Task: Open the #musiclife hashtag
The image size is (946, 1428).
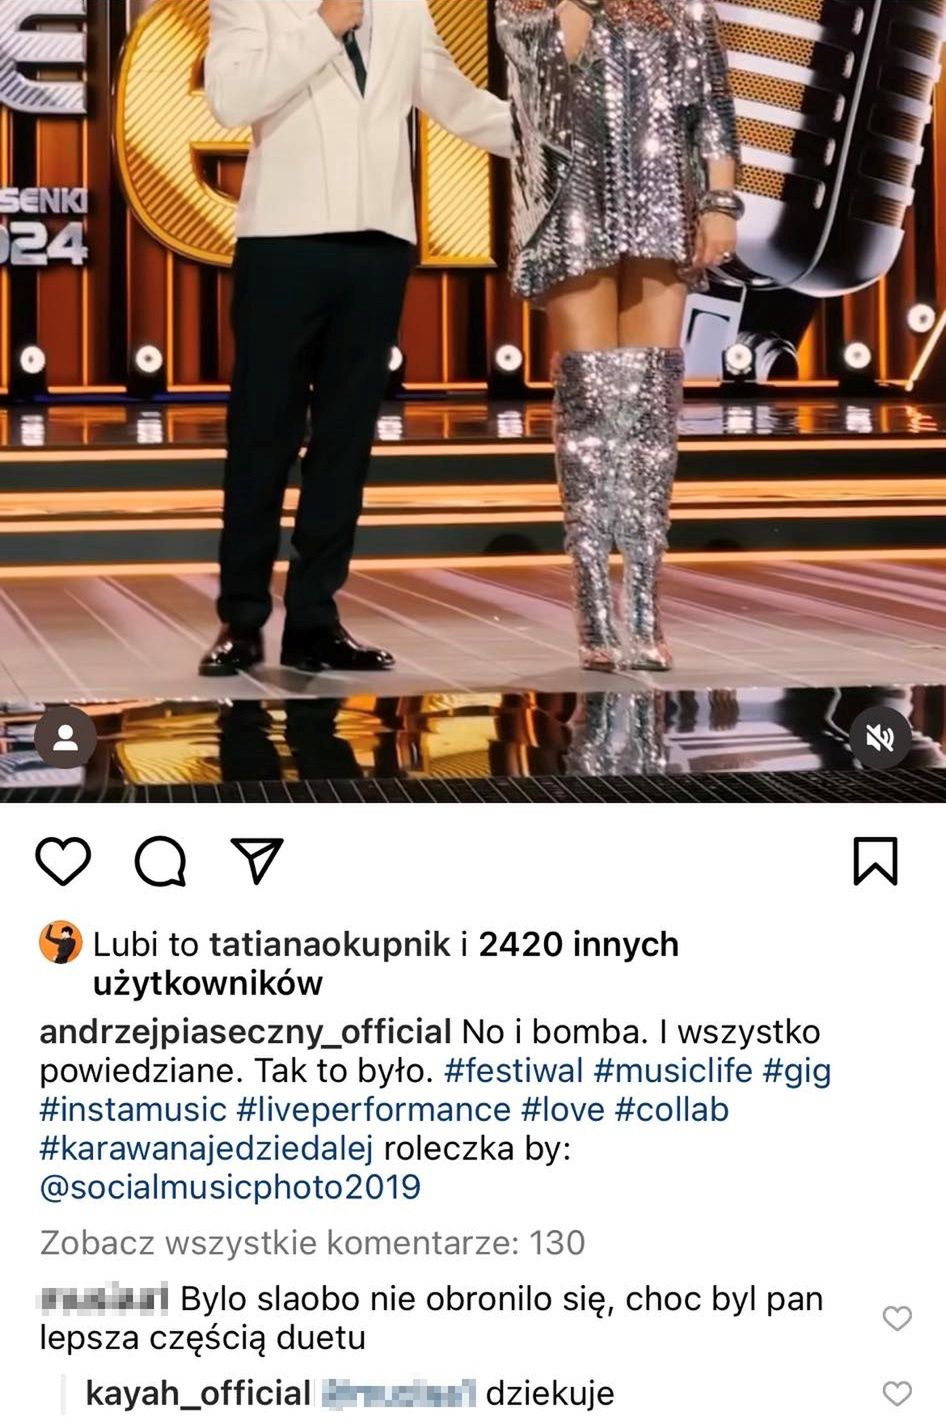Action: [673, 1071]
